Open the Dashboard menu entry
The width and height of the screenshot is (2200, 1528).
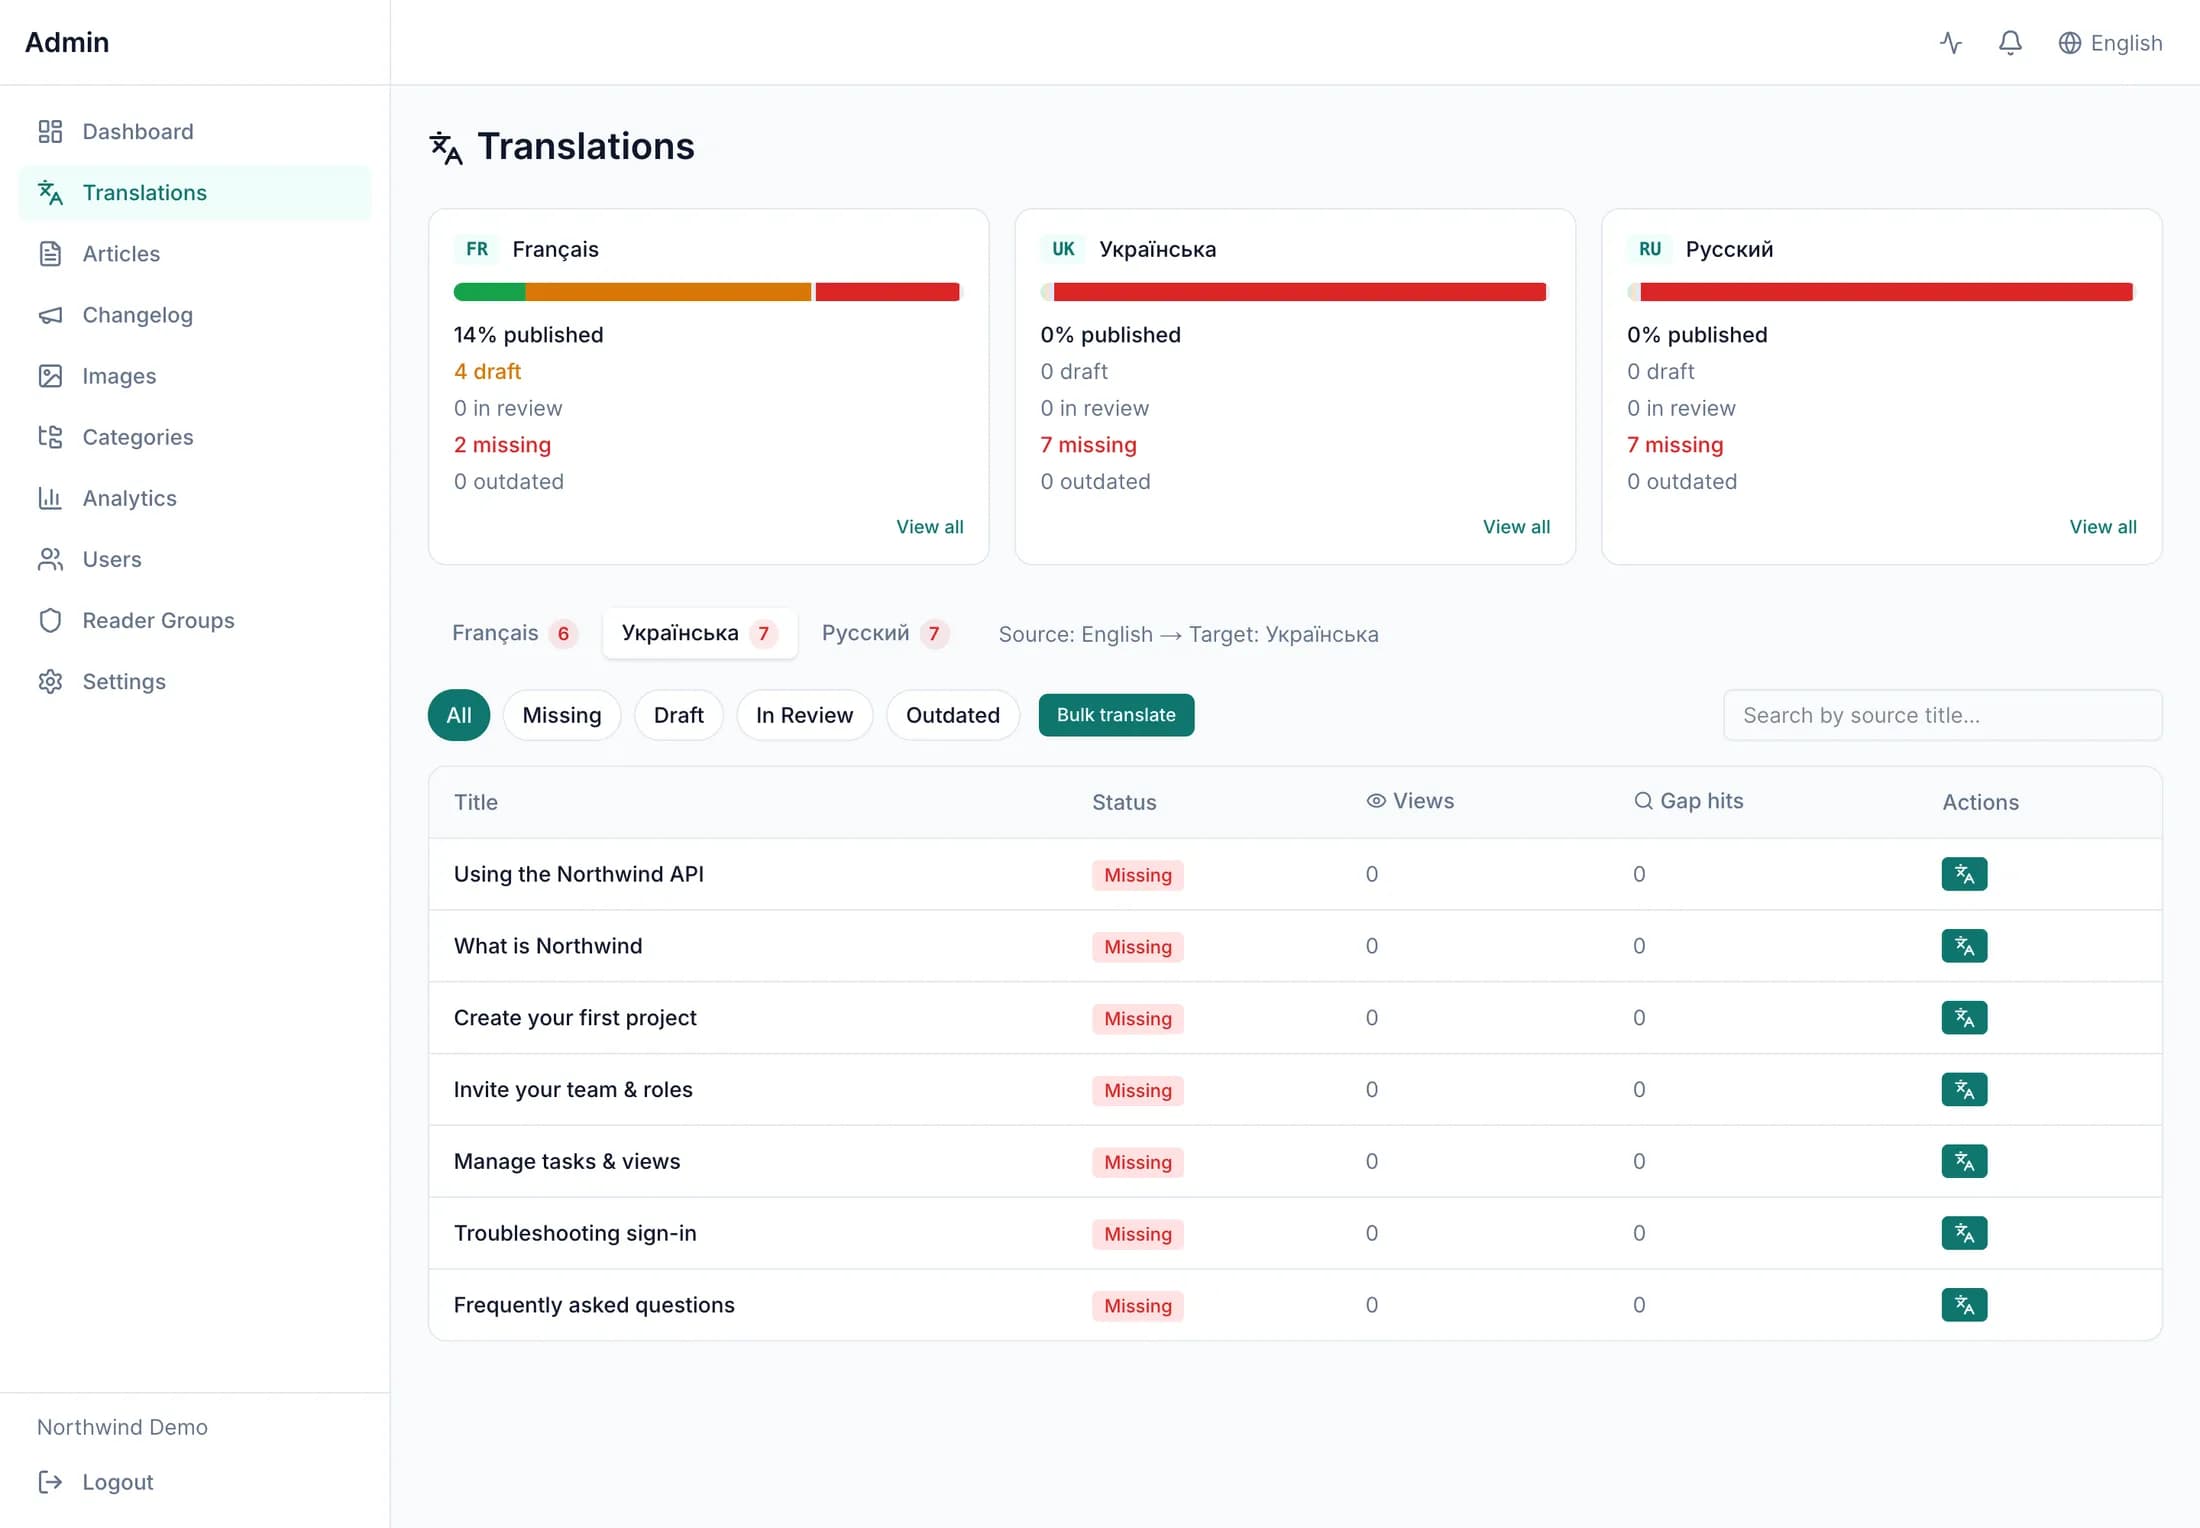tap(195, 132)
